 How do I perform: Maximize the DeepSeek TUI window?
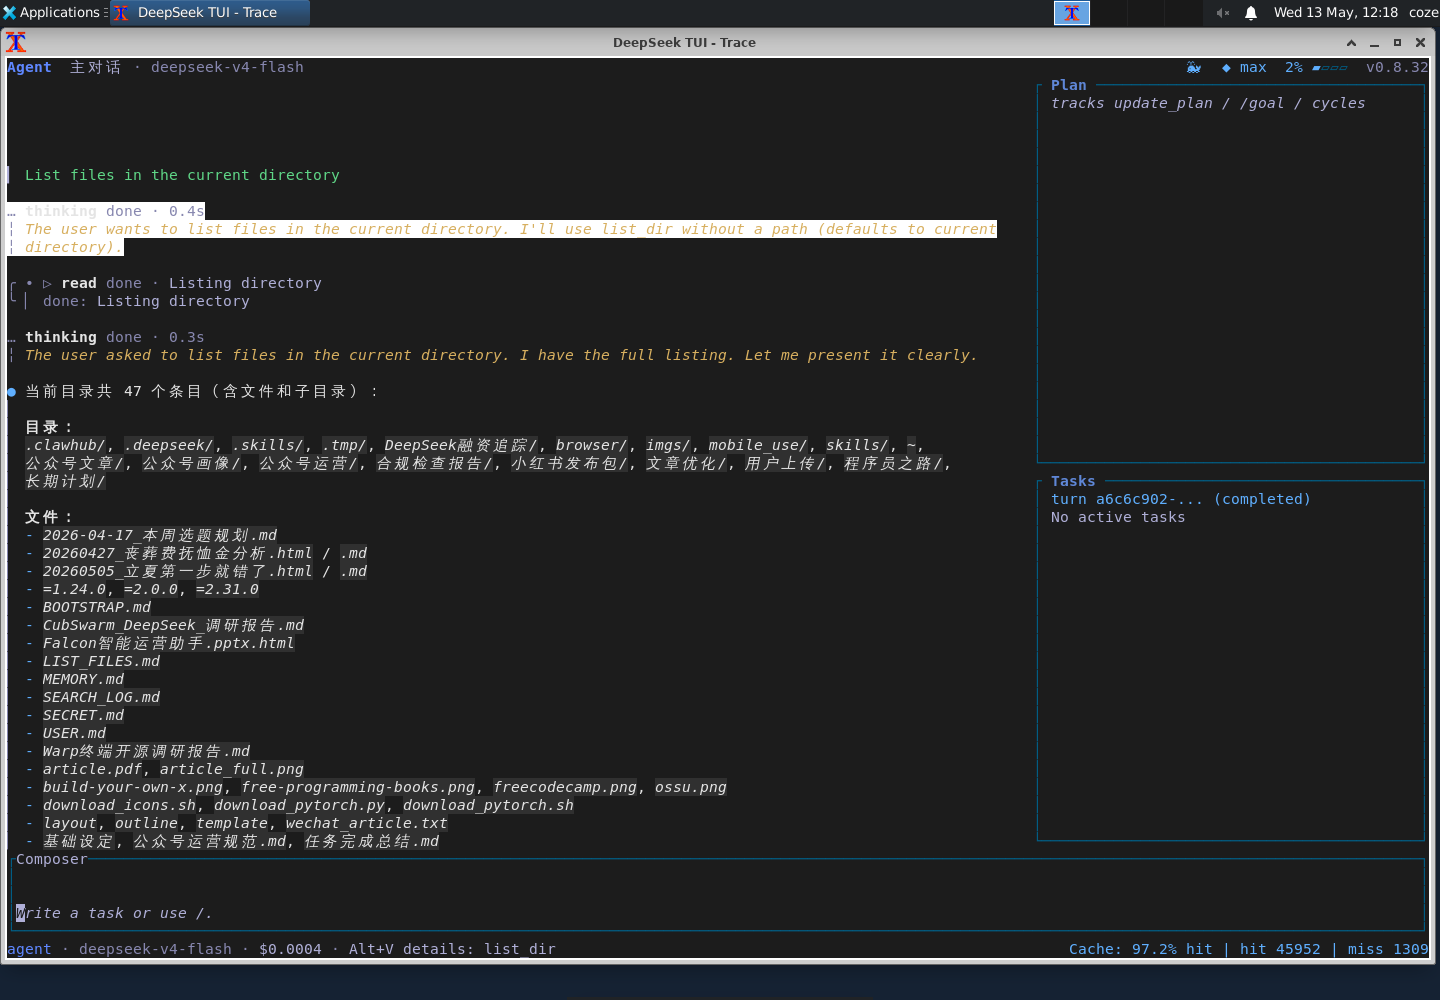pyautogui.click(x=1397, y=42)
